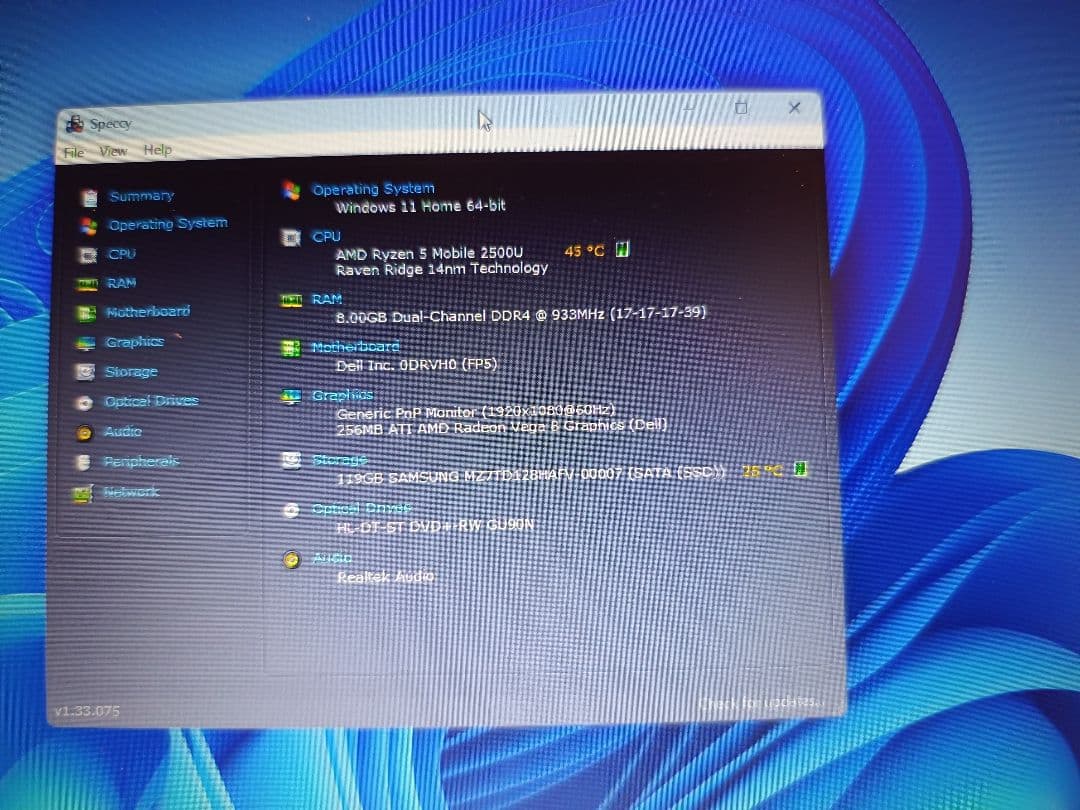Select the Graphics monitor icon in sidebar

coord(88,342)
